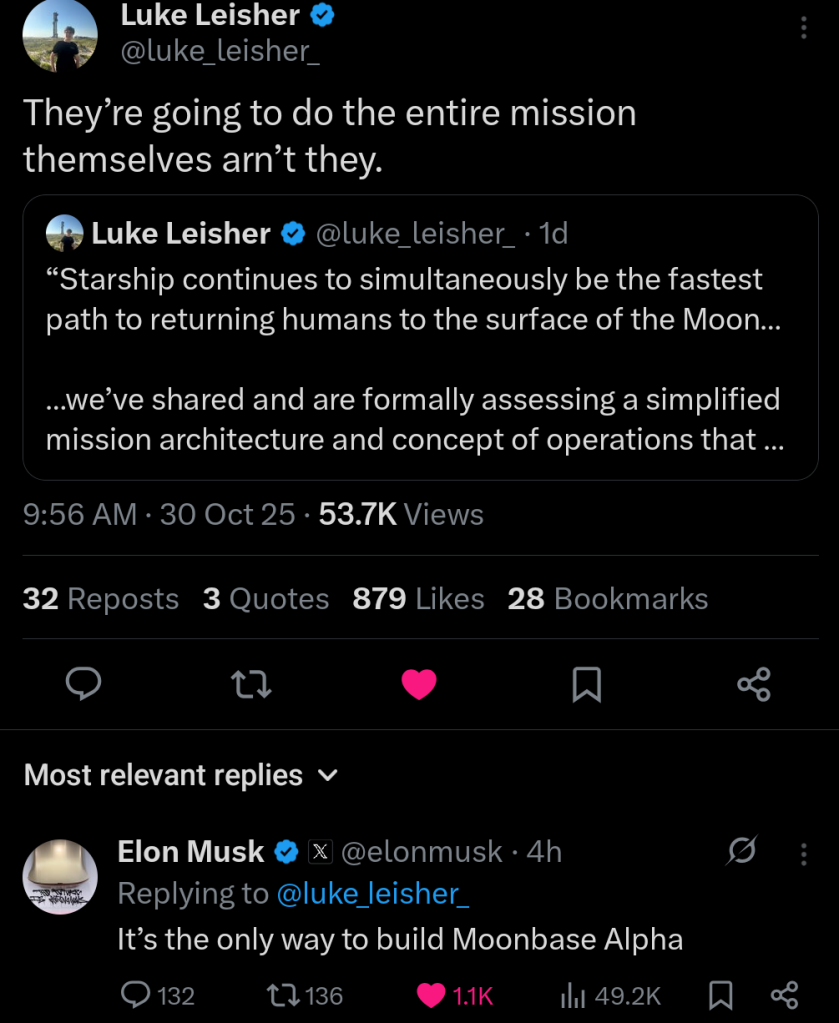Open the @luke_leisher_ mention link
This screenshot has height=1023, width=839.
(372, 894)
